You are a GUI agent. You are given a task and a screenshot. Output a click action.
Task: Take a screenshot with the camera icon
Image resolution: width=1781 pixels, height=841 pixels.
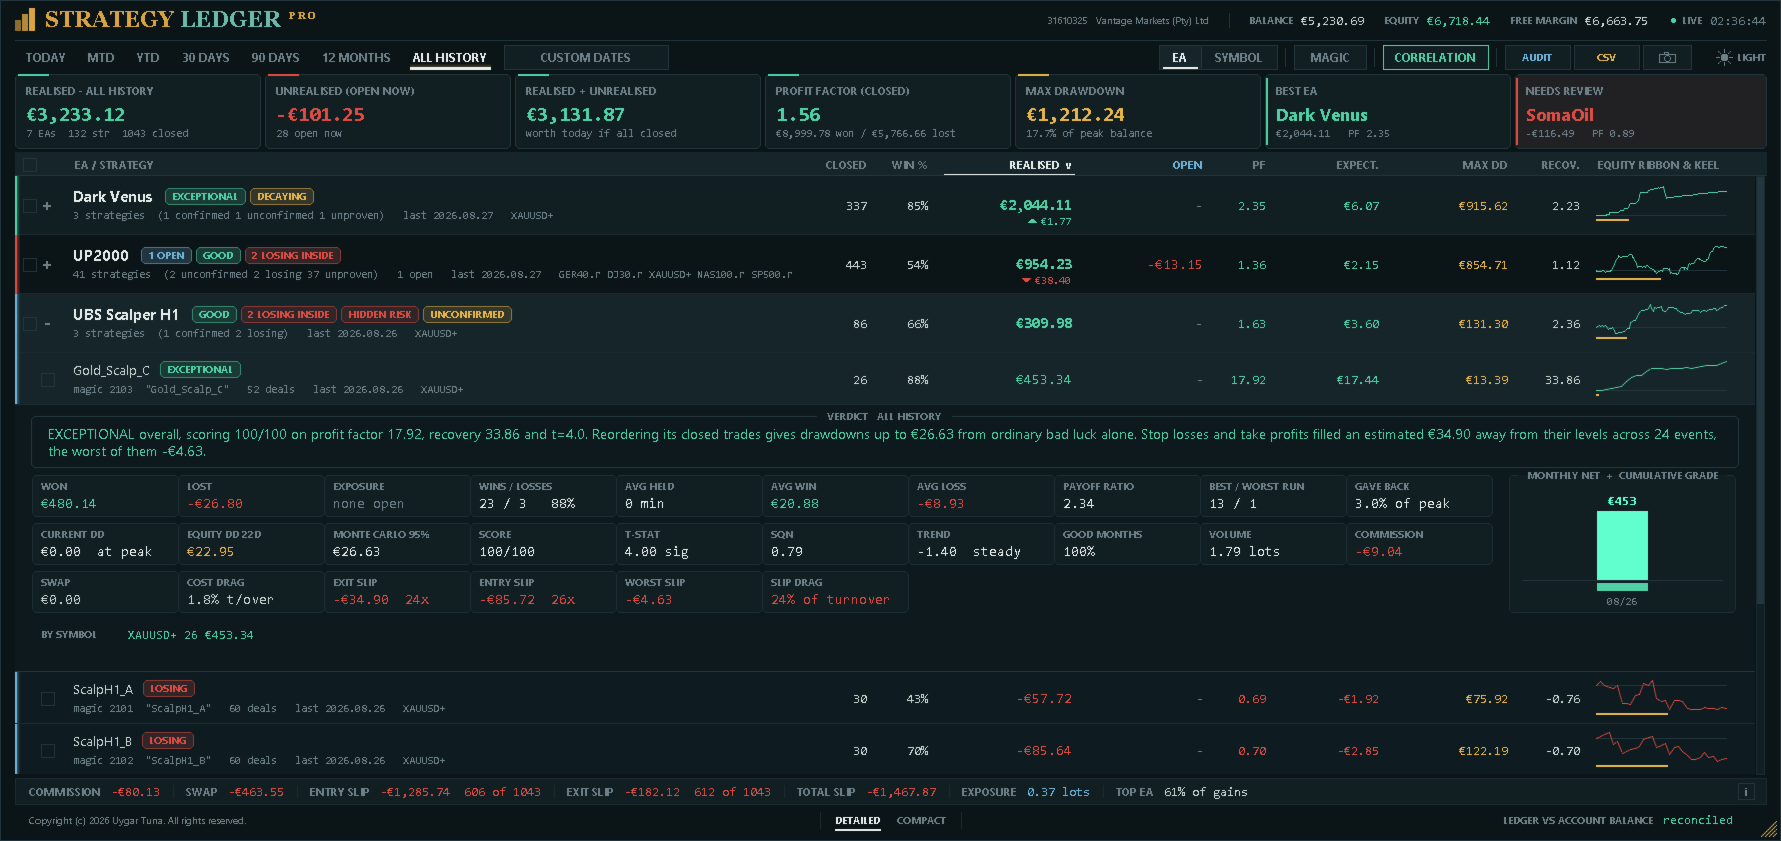click(1667, 58)
